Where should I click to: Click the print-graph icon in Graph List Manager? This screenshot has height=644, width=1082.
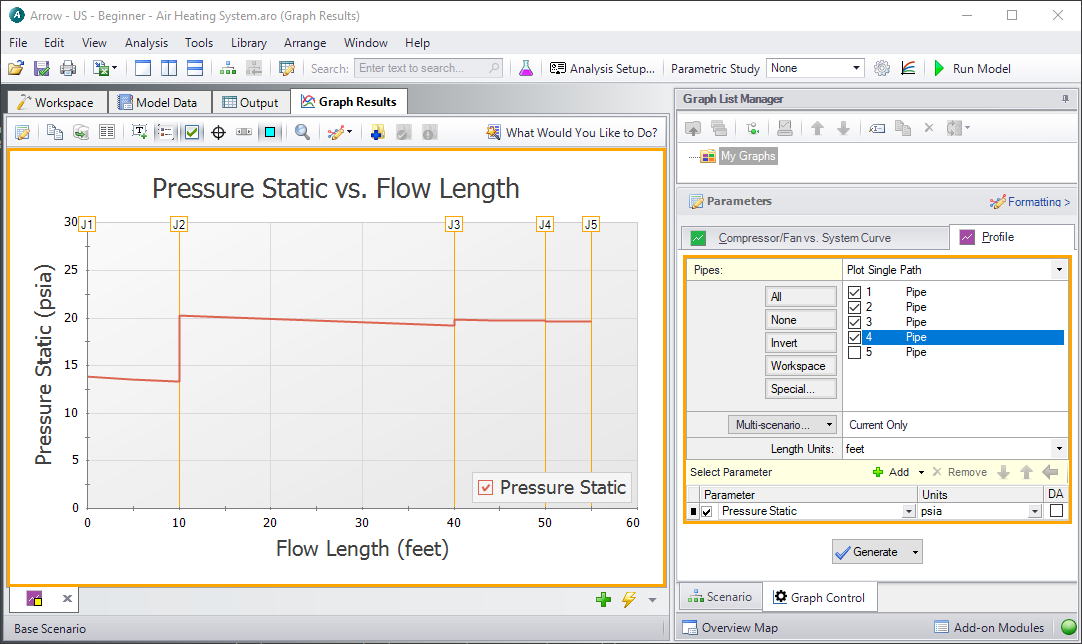[785, 128]
